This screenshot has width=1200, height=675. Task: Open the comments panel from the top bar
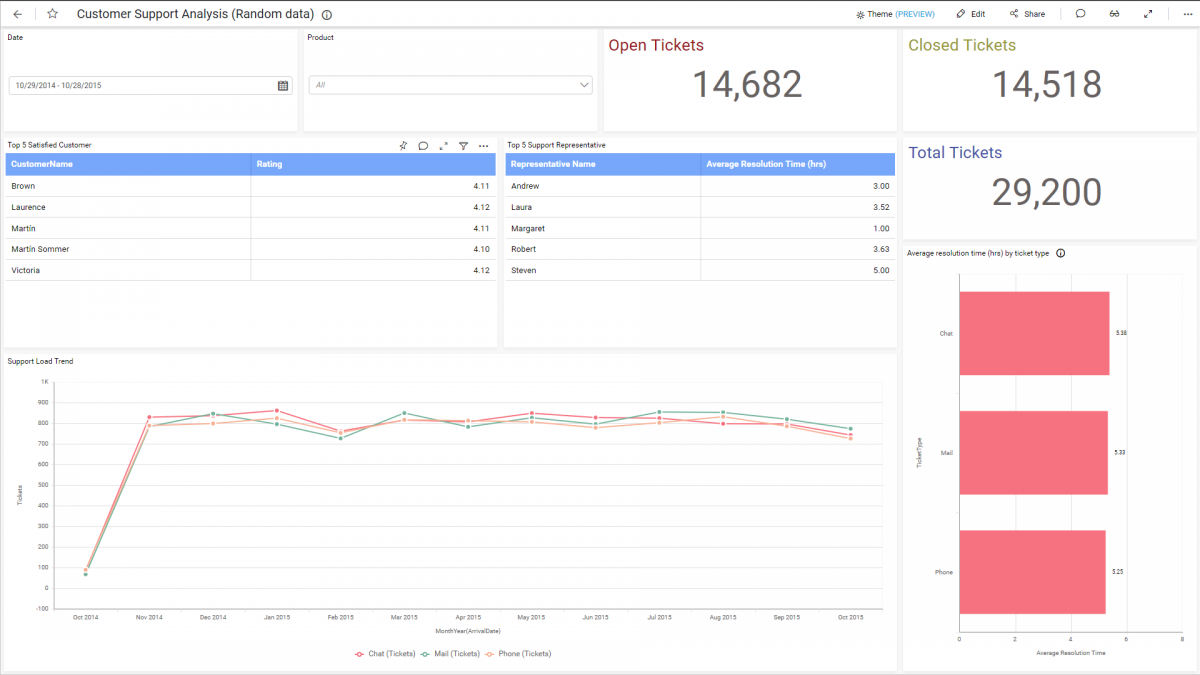[1080, 13]
